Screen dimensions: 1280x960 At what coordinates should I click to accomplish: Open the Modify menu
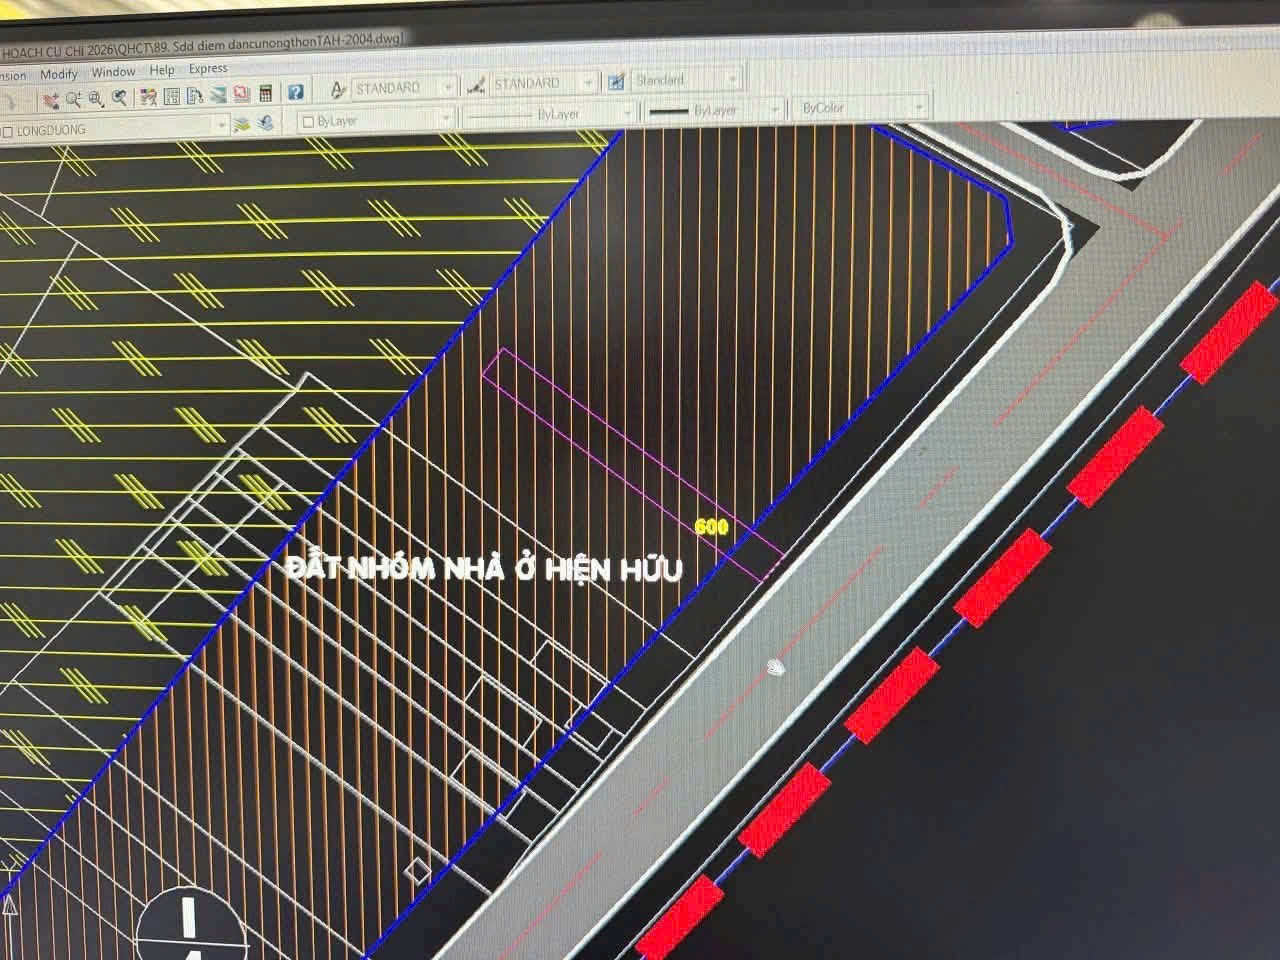click(59, 75)
